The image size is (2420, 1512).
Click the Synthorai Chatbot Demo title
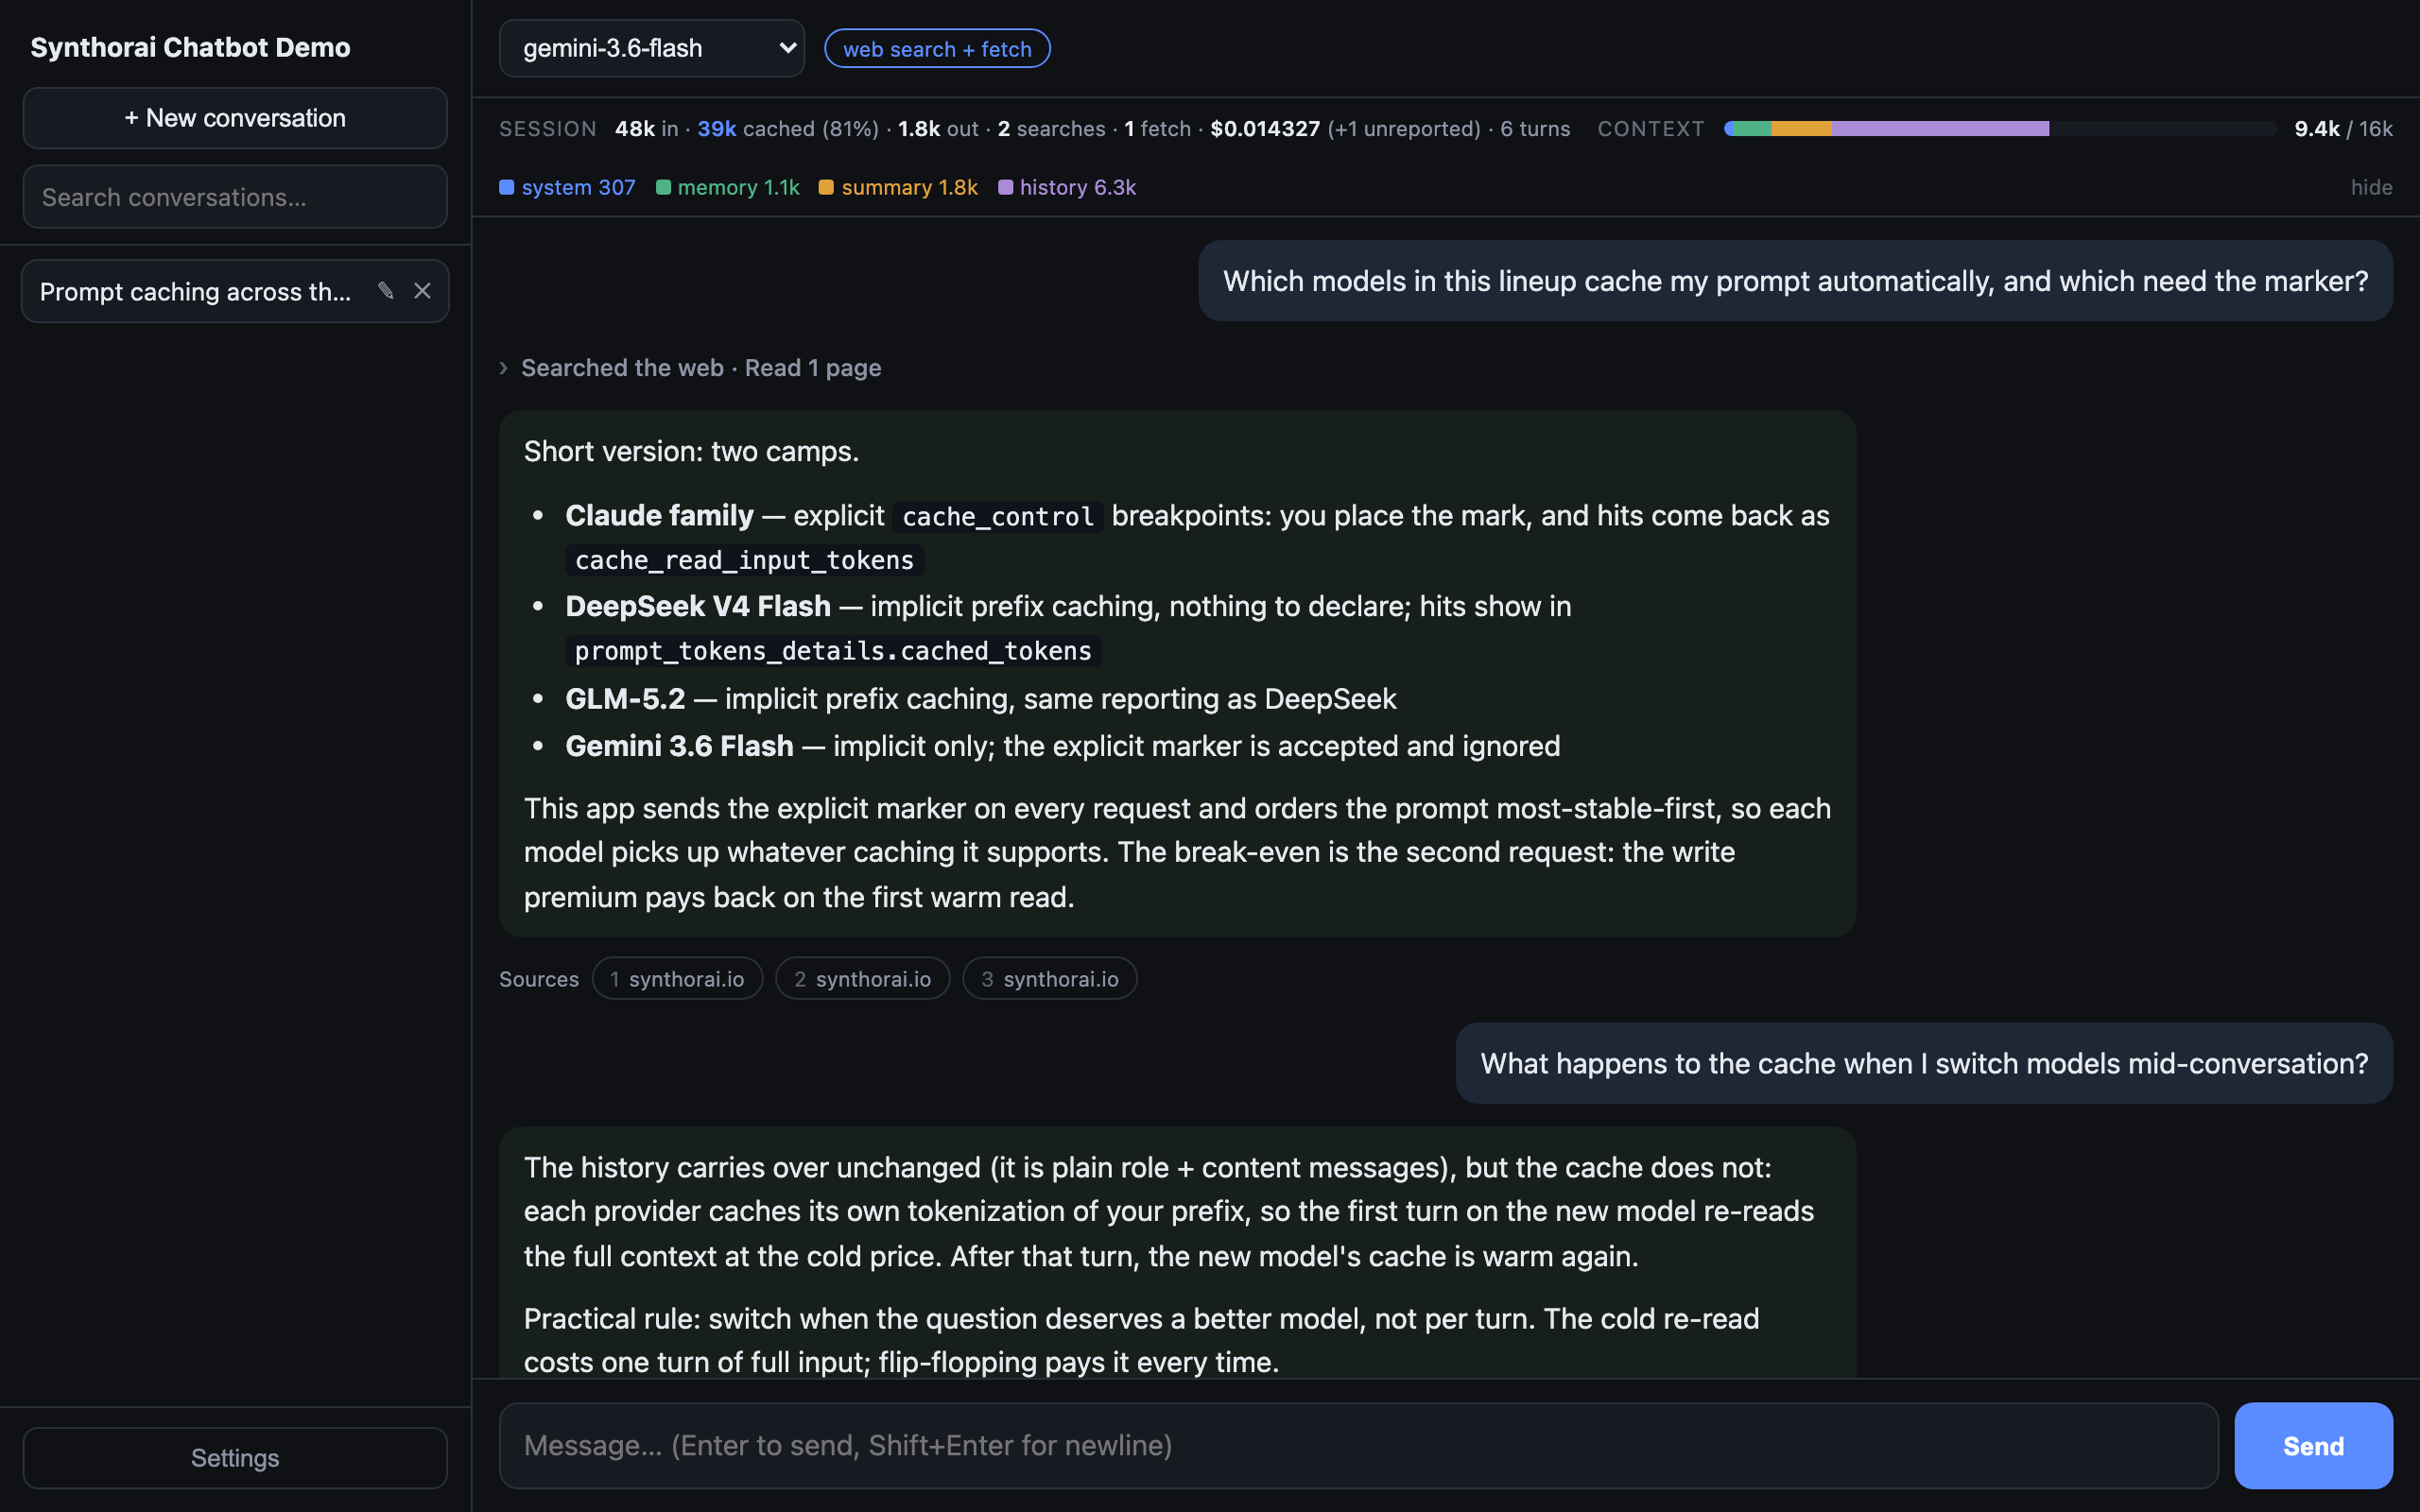point(190,47)
